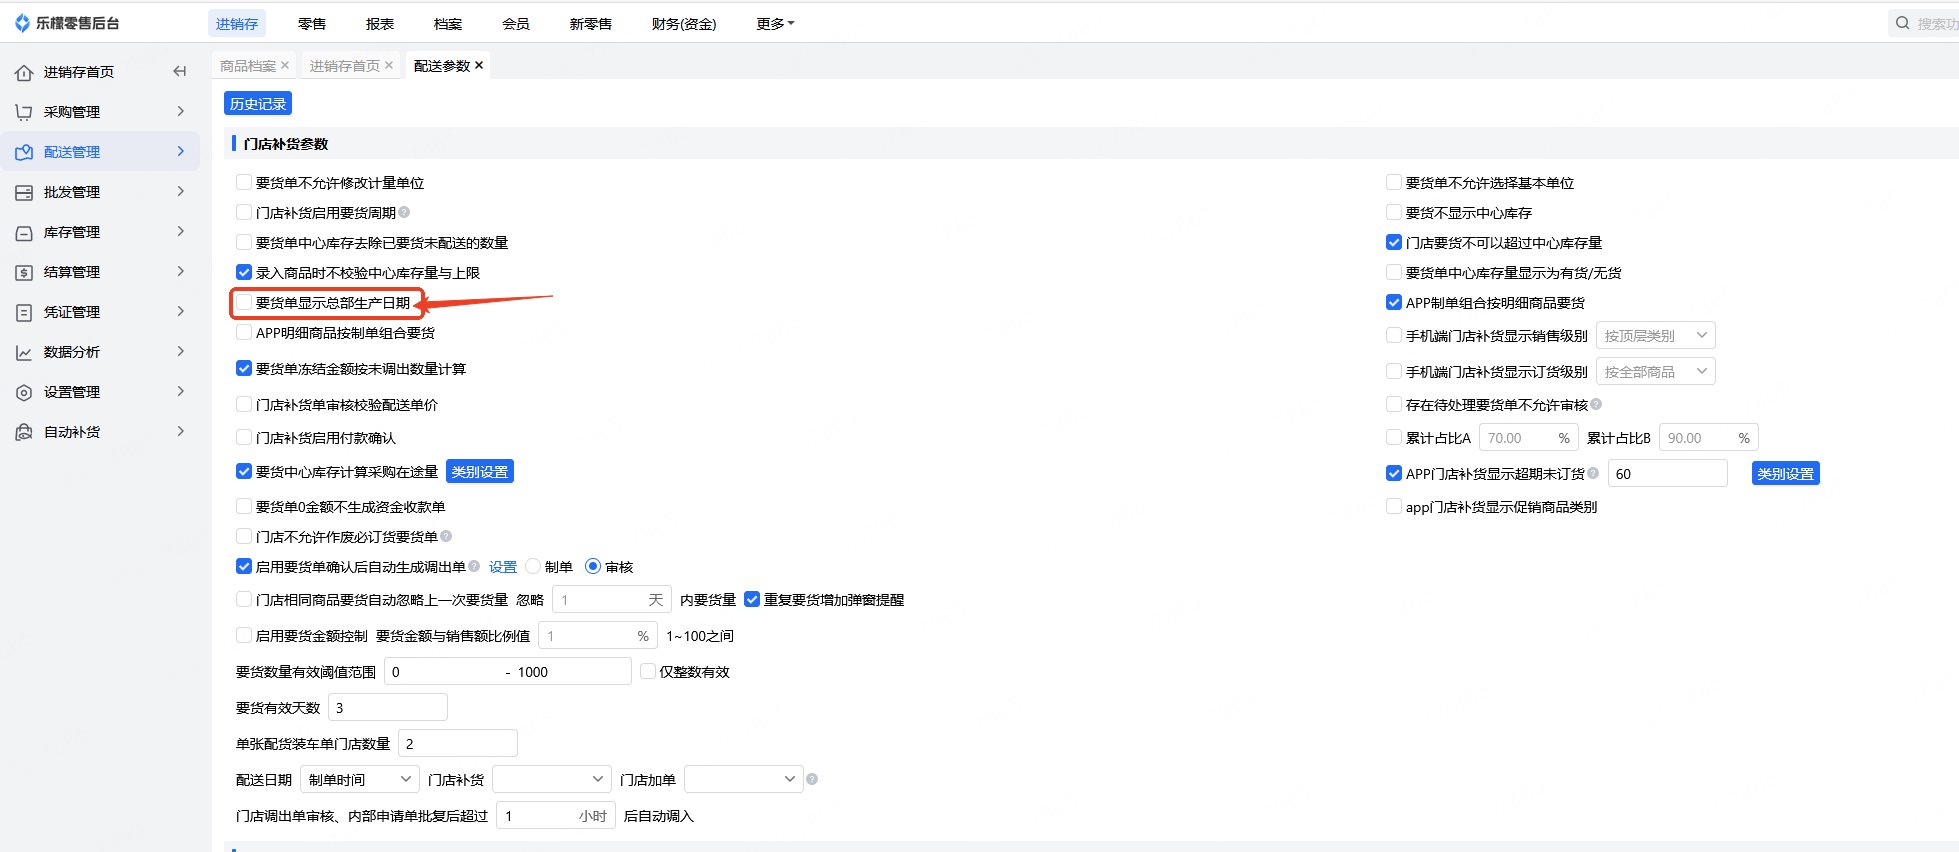Click the 要货有效天数 input field
Image resolution: width=1959 pixels, height=852 pixels.
[x=387, y=708]
